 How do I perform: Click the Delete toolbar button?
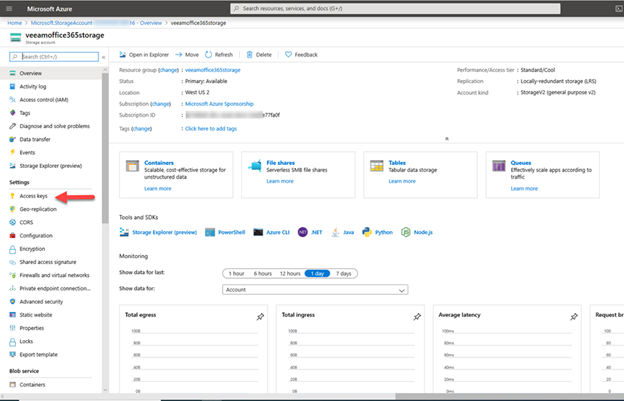pos(259,55)
